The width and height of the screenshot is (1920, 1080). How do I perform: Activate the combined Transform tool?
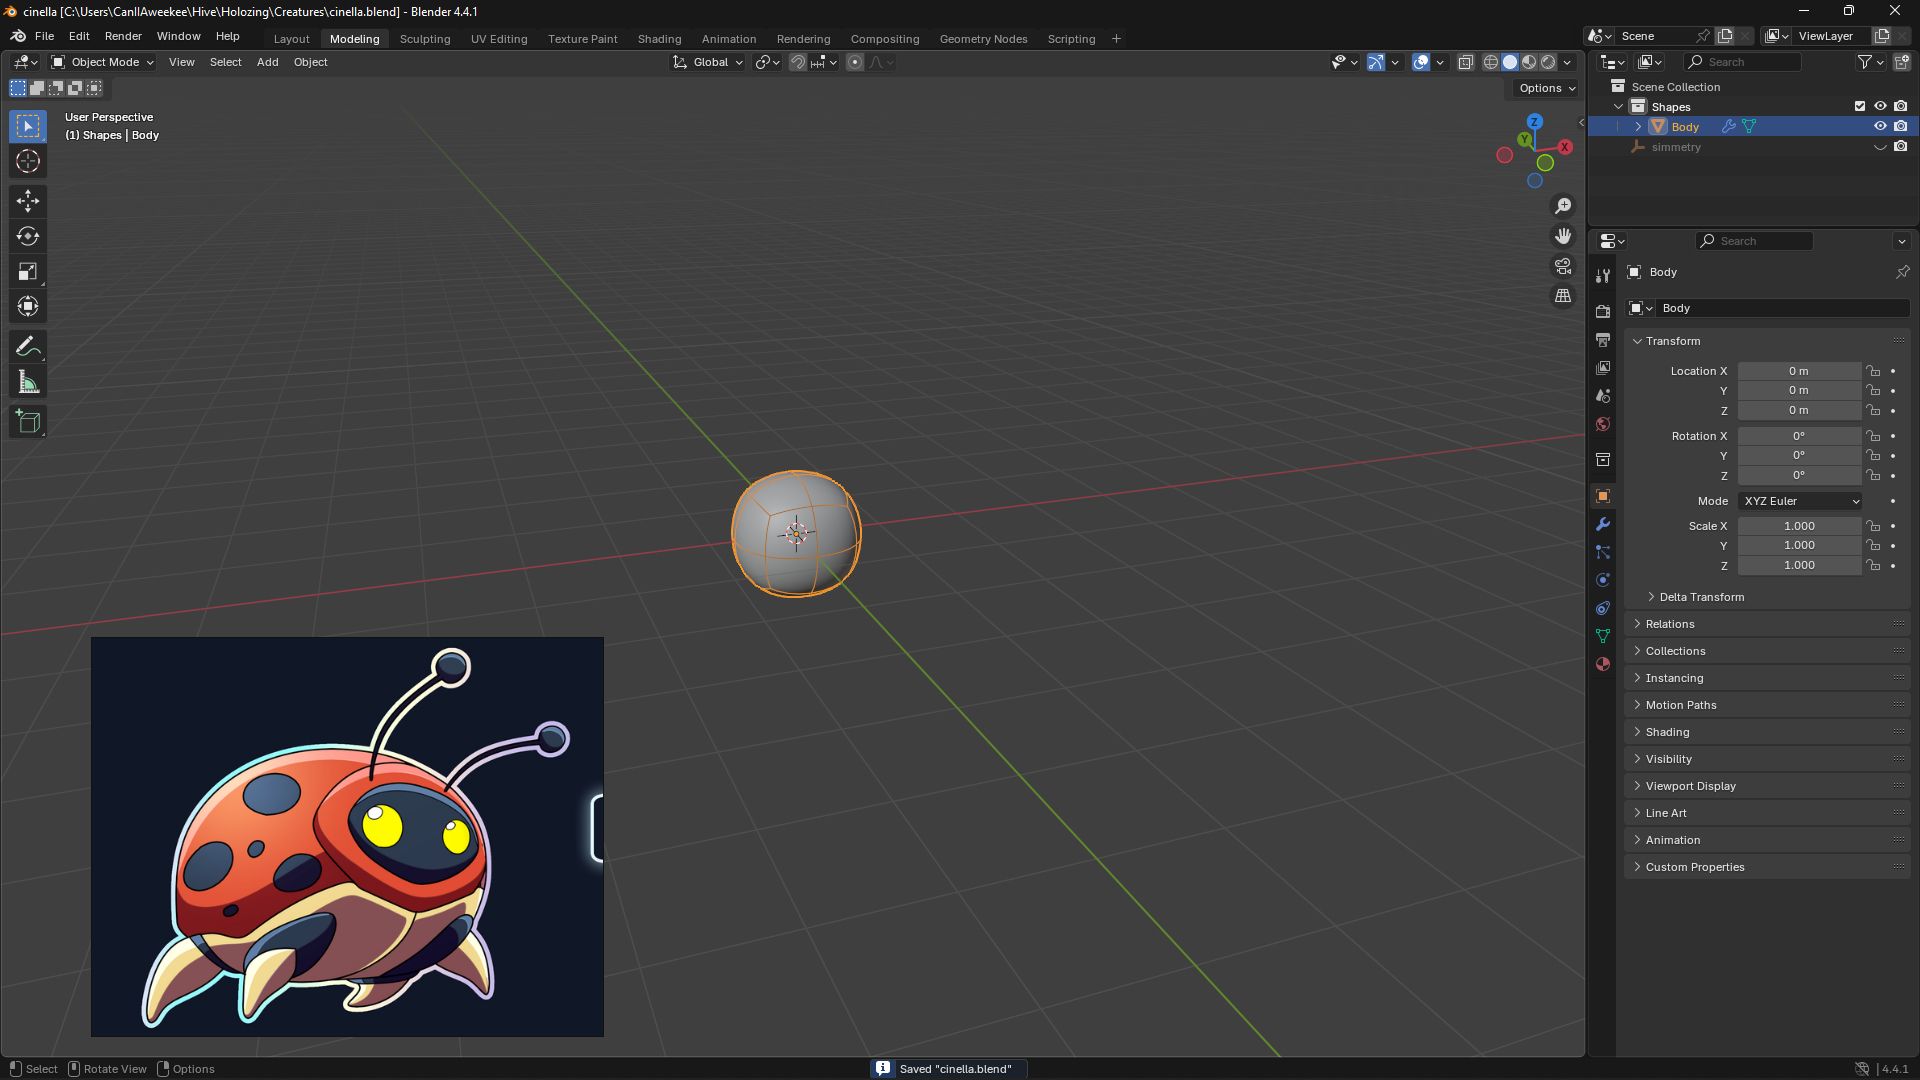pyautogui.click(x=28, y=306)
